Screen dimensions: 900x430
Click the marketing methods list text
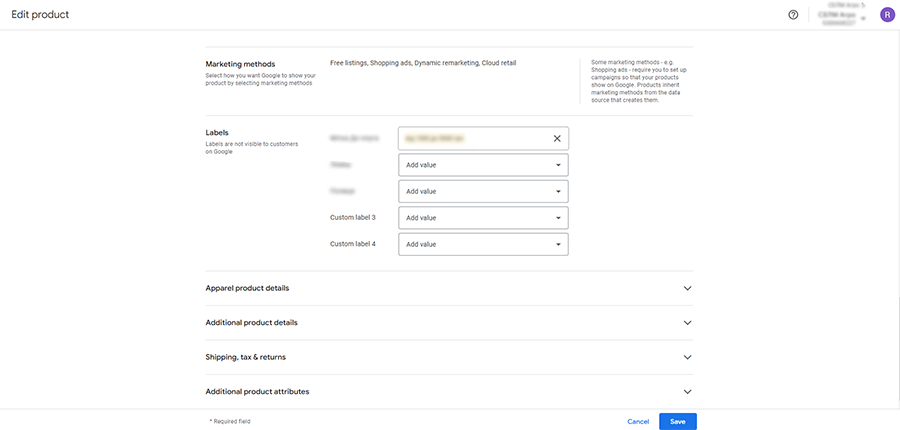(x=422, y=63)
